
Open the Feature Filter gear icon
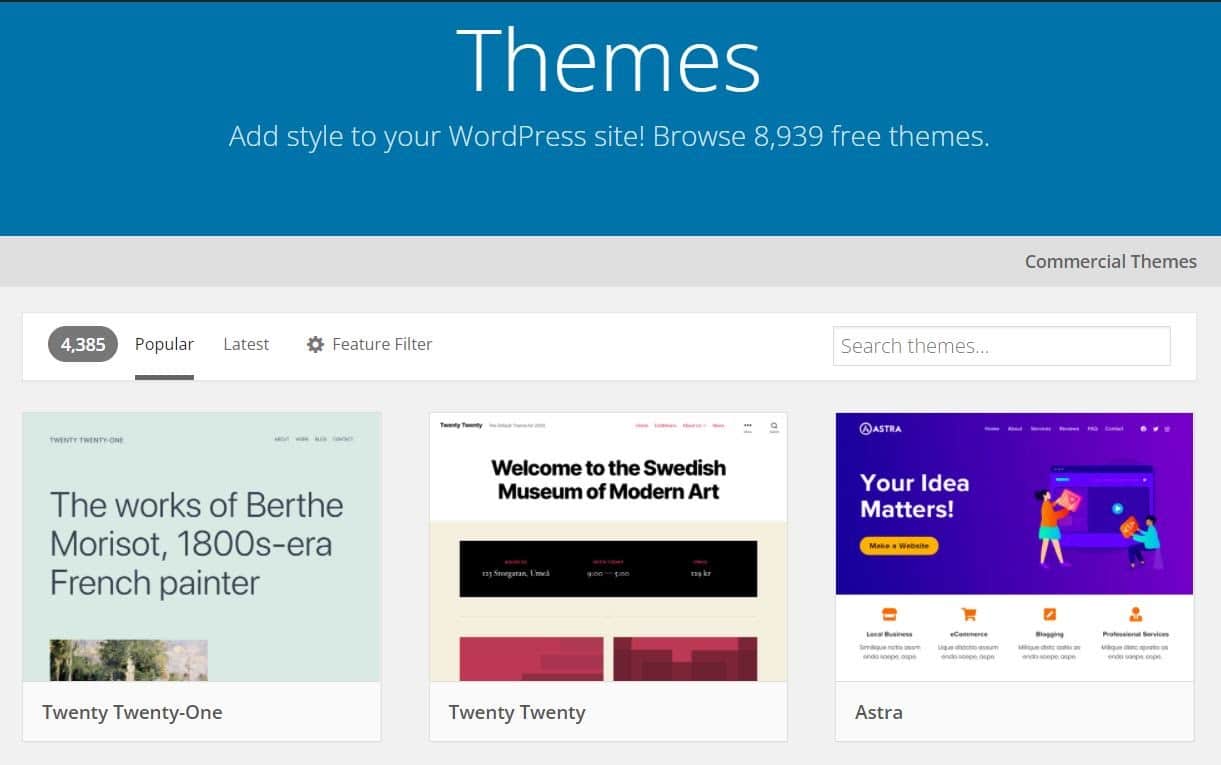tap(316, 344)
